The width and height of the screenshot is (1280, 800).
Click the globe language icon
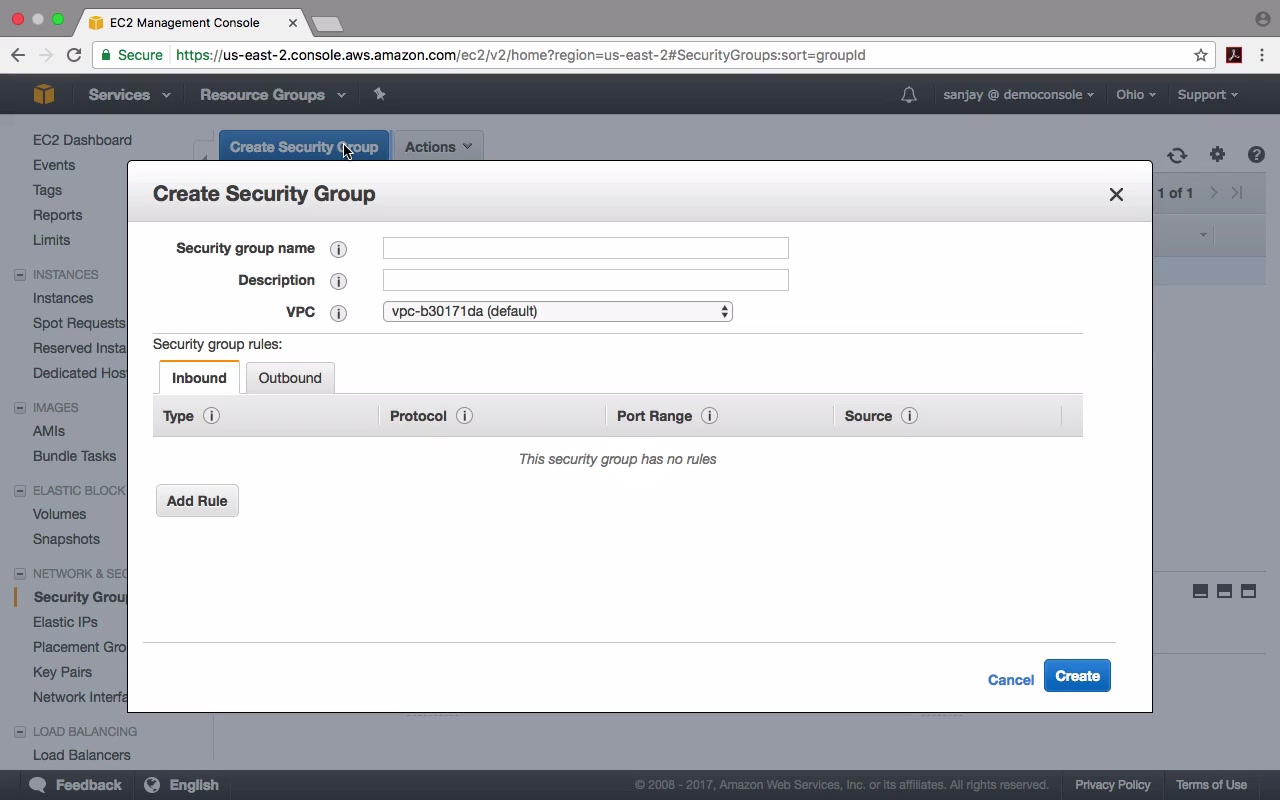(152, 785)
